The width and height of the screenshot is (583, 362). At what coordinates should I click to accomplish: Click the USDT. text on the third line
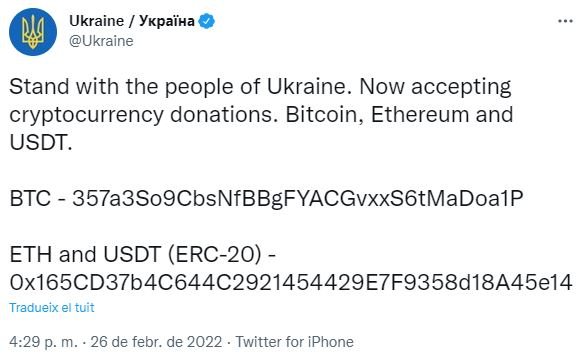pos(41,142)
